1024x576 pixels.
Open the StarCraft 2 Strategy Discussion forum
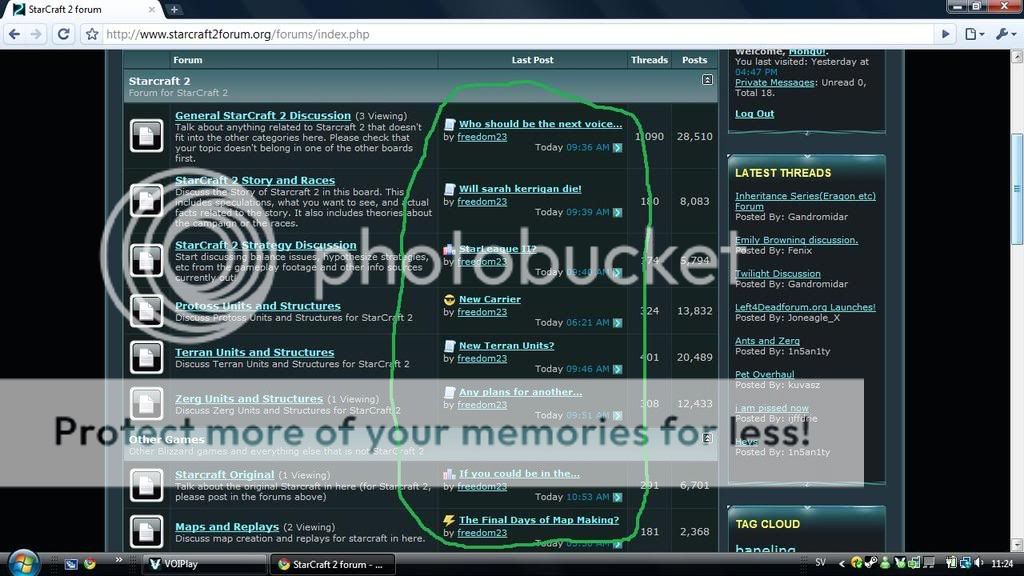point(266,245)
